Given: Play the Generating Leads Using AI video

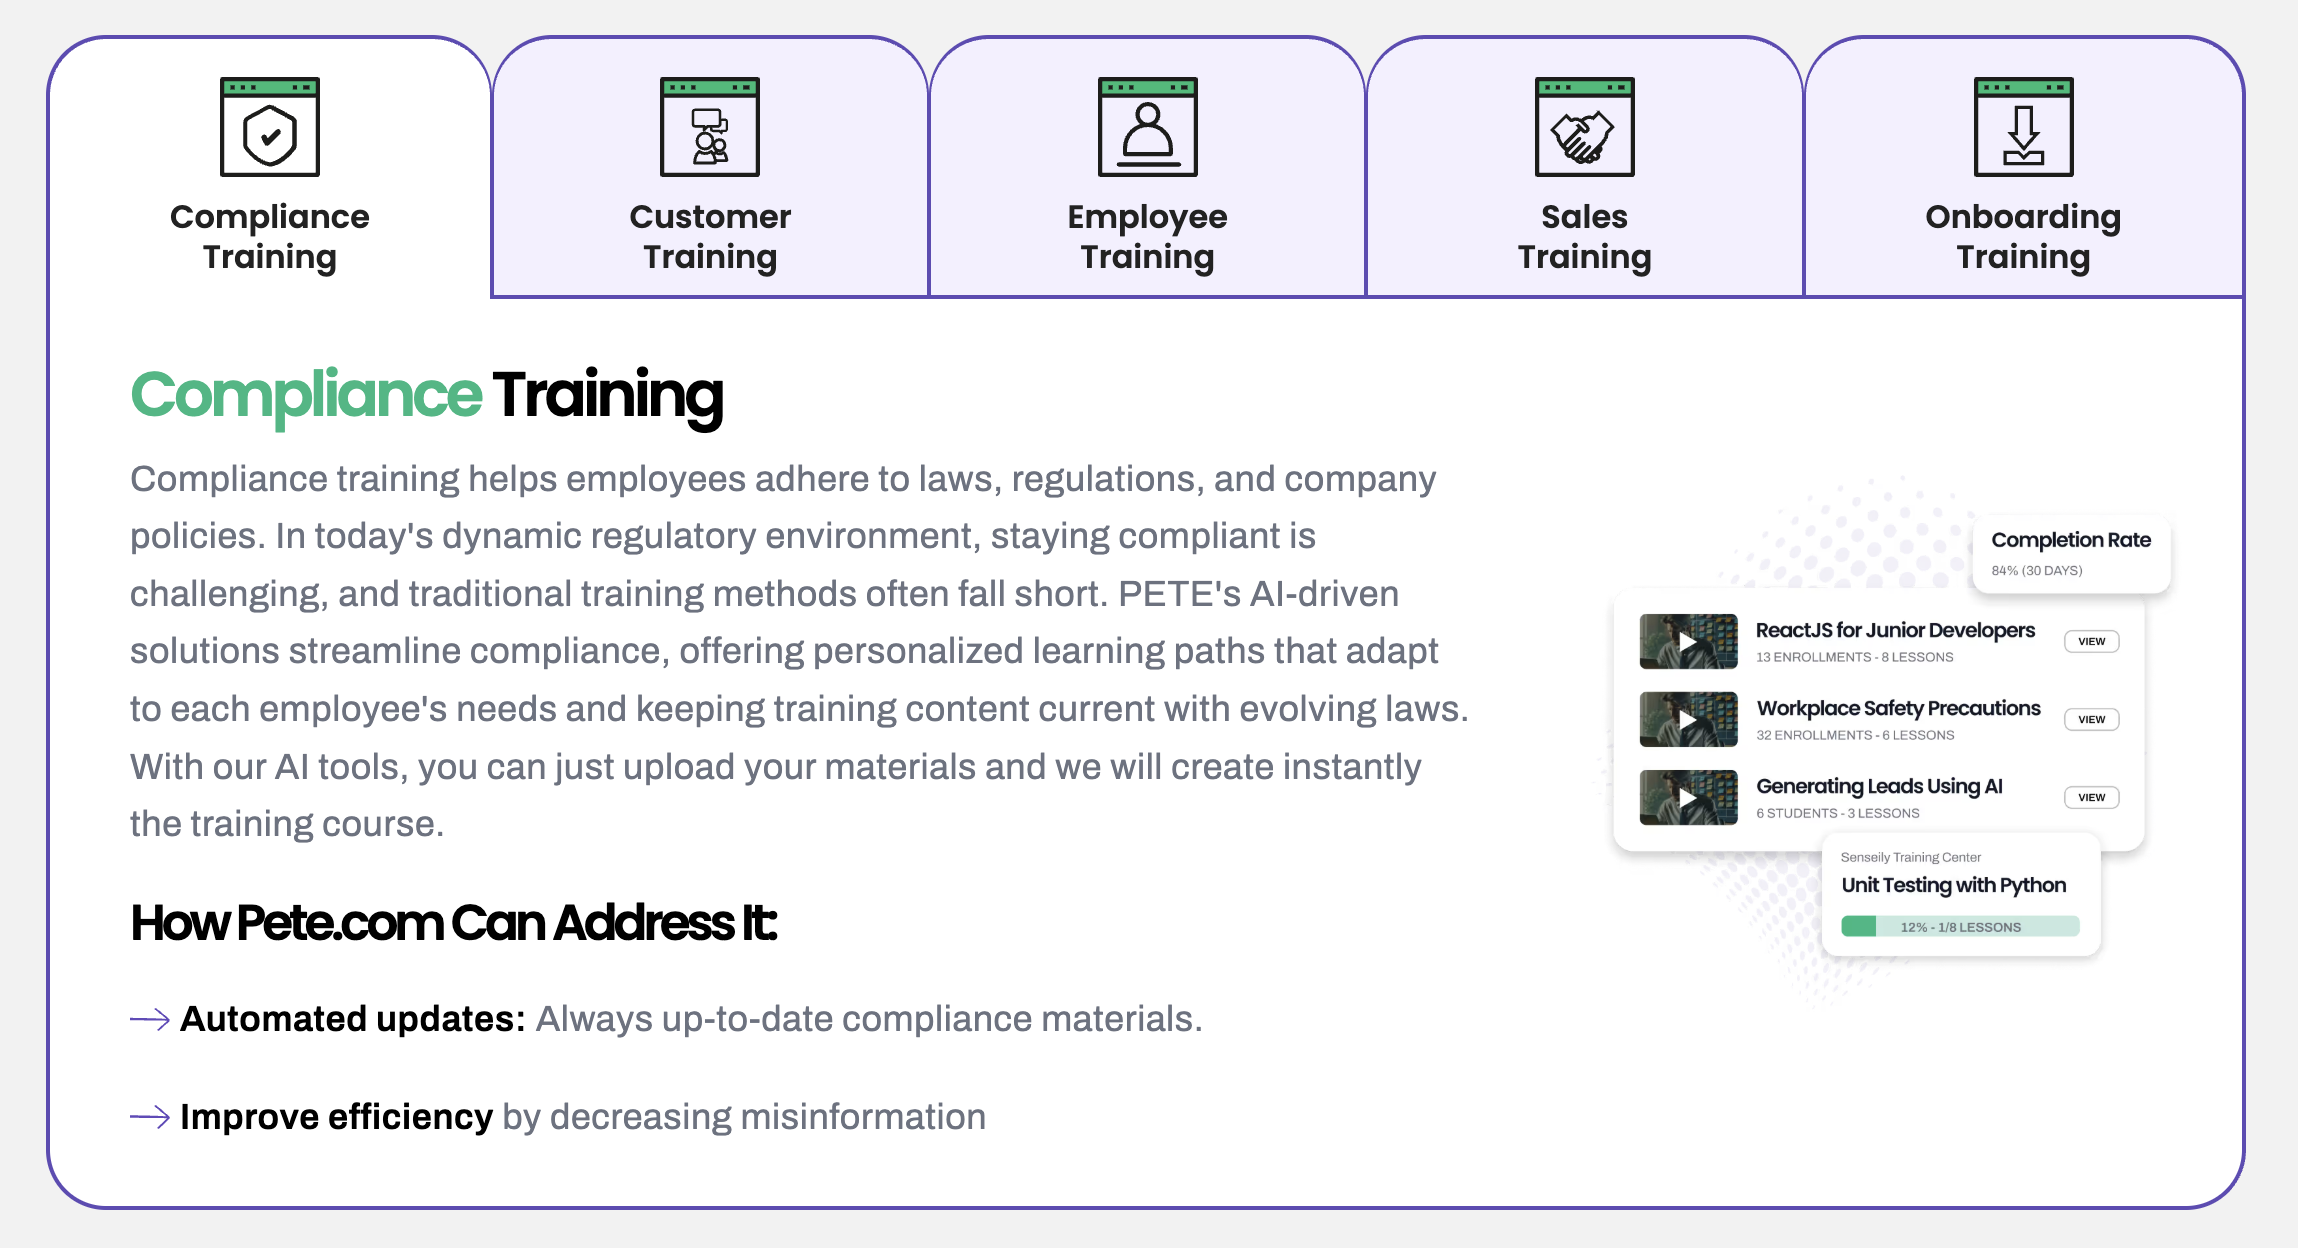Looking at the screenshot, I should pyautogui.click(x=1688, y=797).
